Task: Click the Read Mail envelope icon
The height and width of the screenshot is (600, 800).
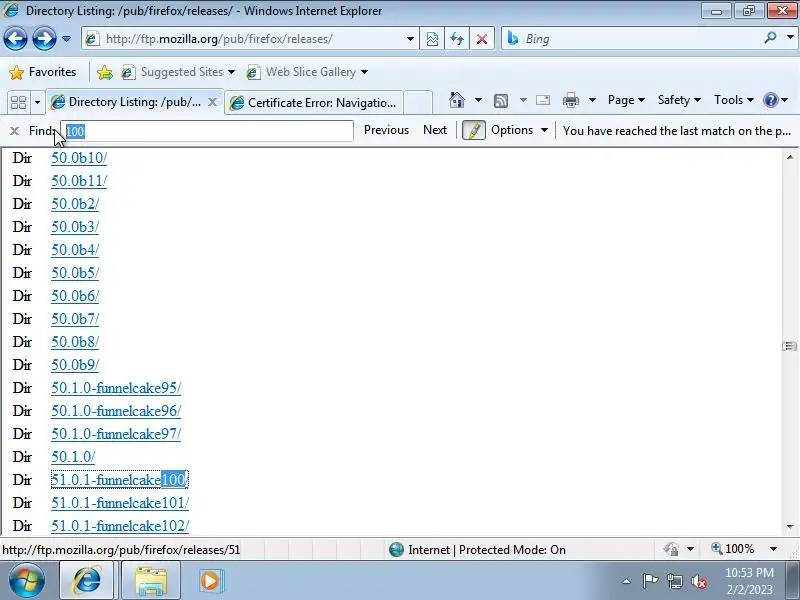Action: pos(543,100)
